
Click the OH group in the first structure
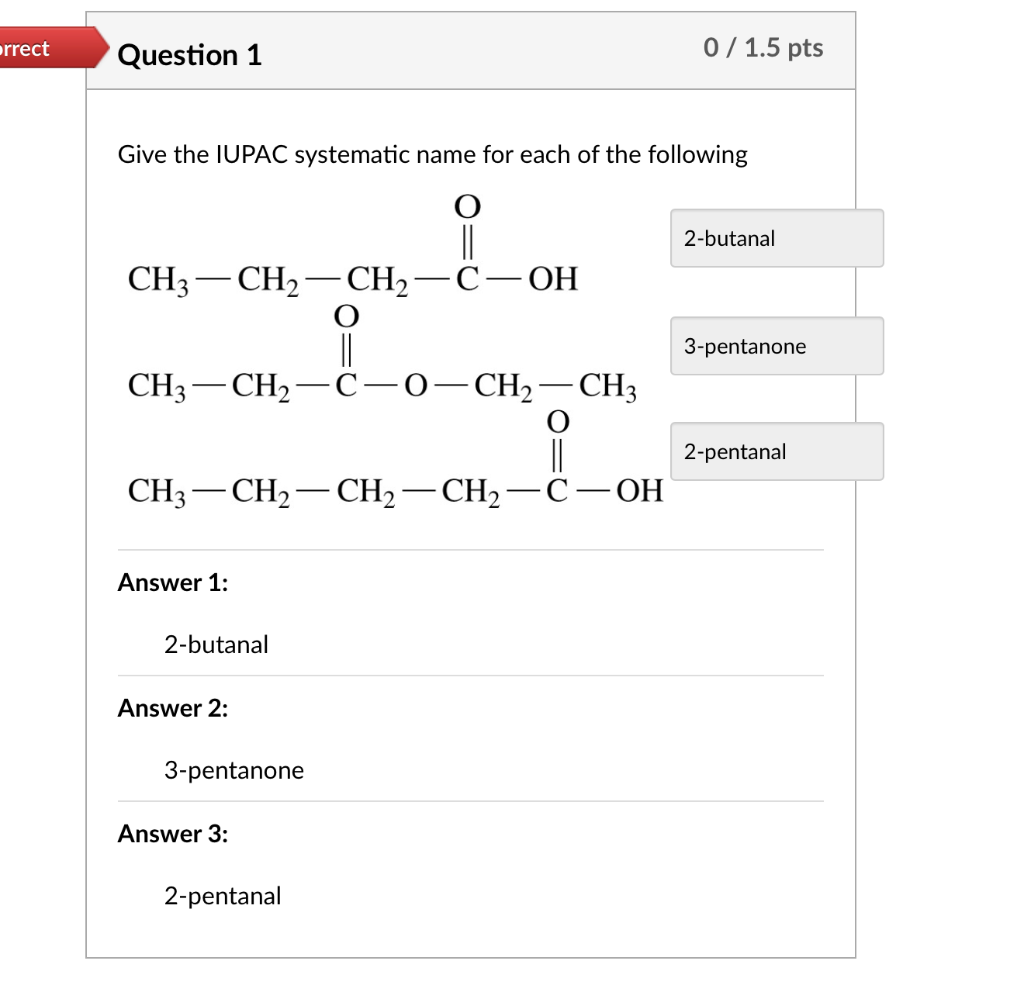[x=553, y=279]
